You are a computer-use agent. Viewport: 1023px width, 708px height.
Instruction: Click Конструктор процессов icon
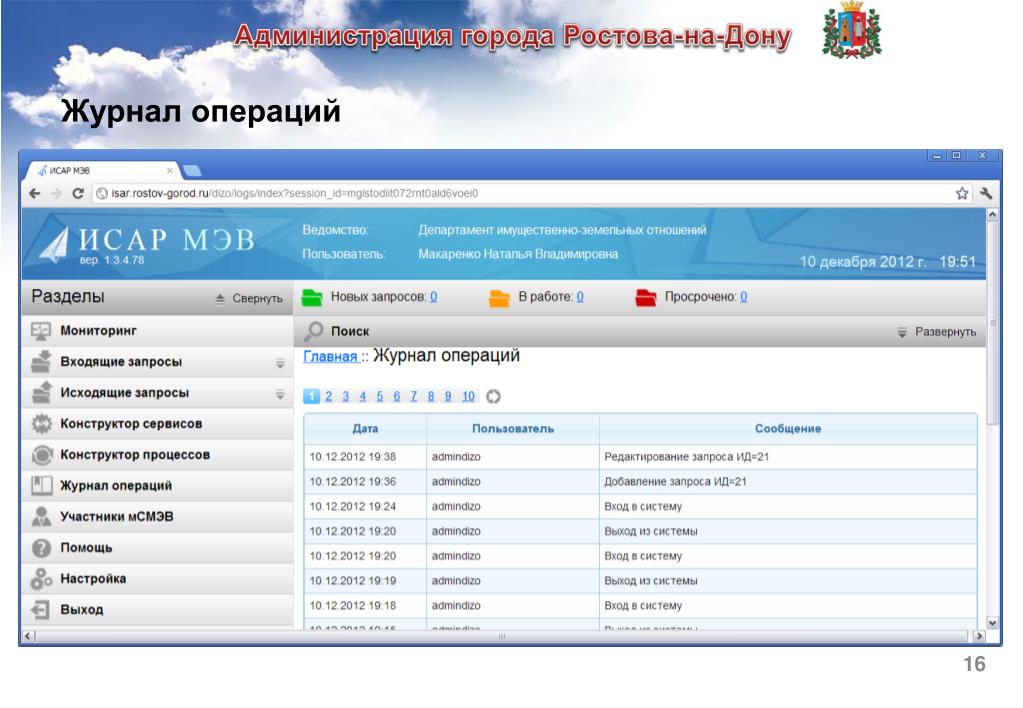tap(42, 455)
